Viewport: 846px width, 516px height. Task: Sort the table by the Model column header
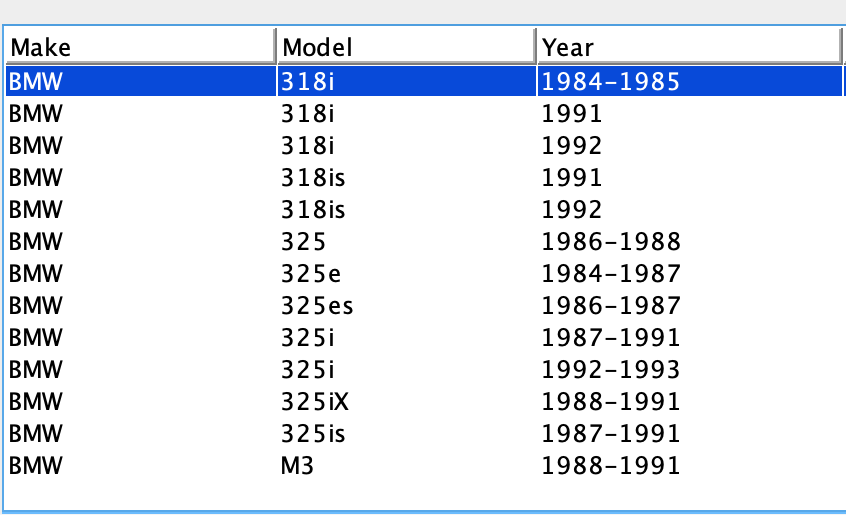pos(406,47)
